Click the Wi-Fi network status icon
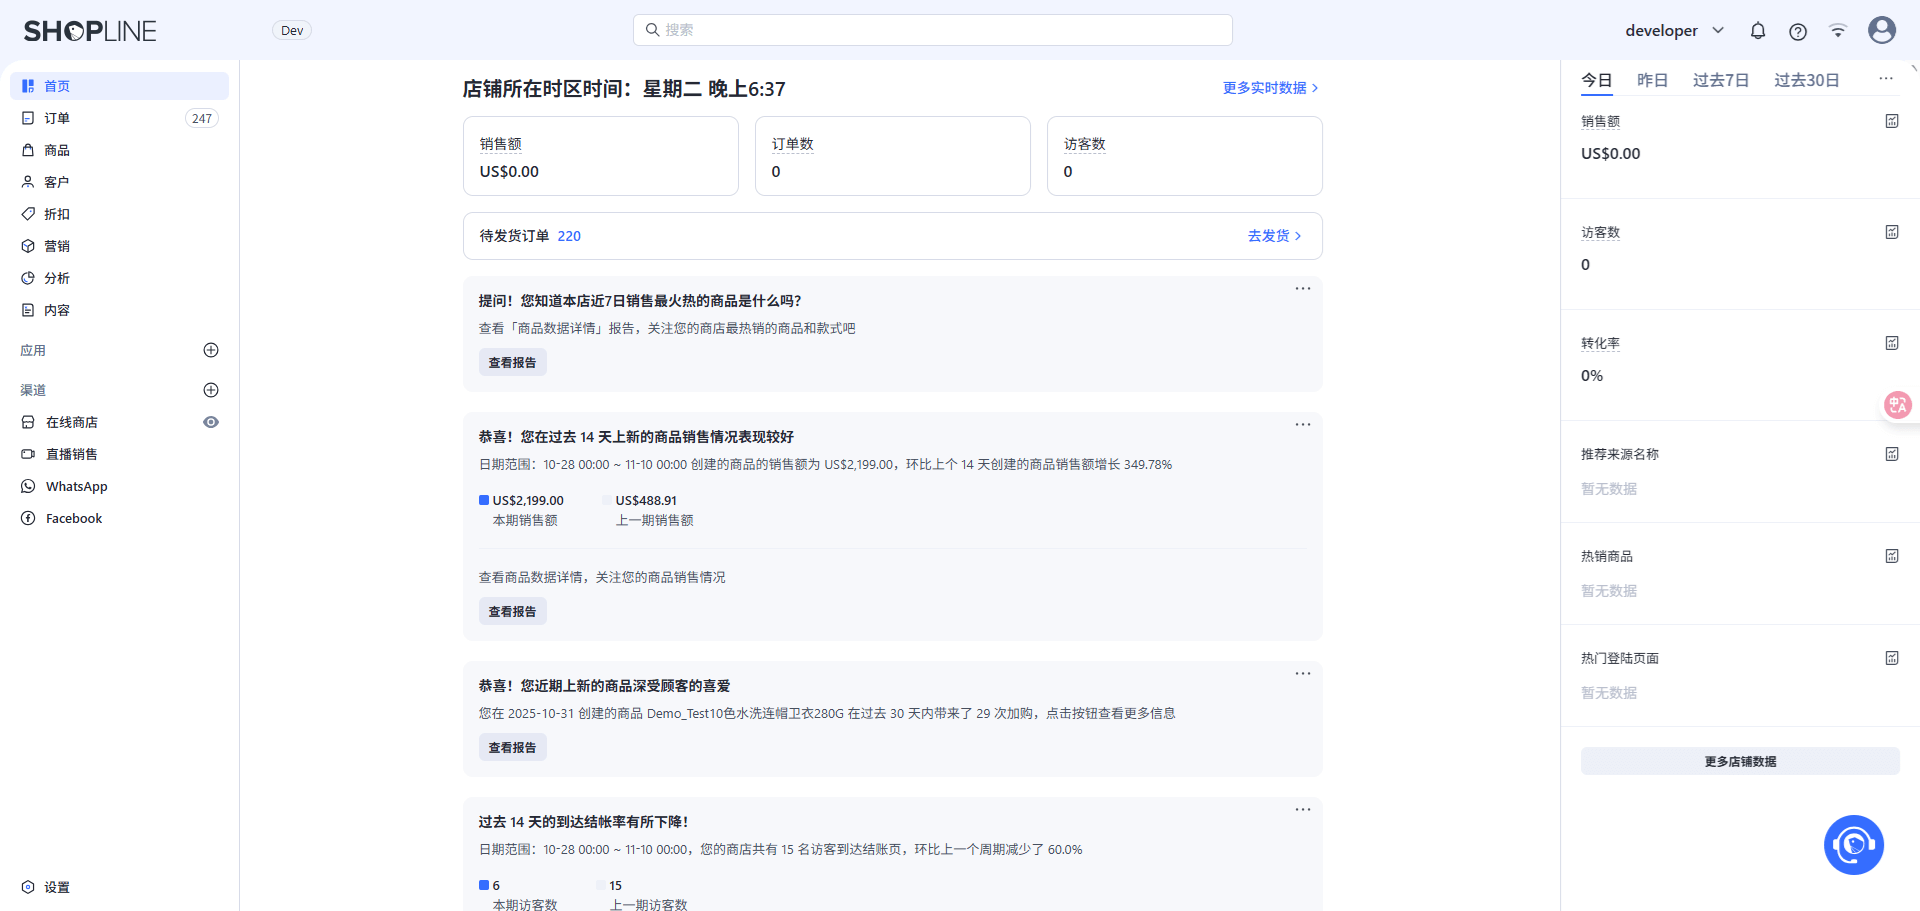1920x911 pixels. [1837, 31]
